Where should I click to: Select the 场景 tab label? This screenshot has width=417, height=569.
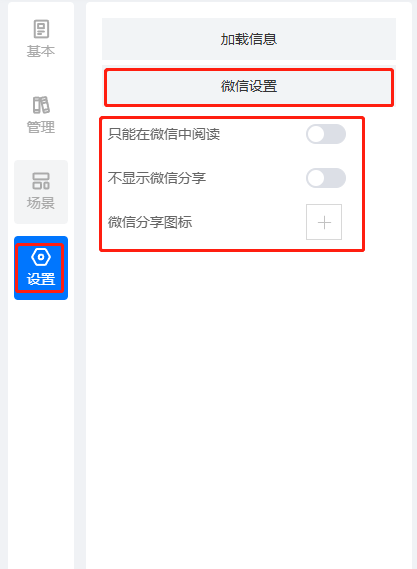(41, 203)
